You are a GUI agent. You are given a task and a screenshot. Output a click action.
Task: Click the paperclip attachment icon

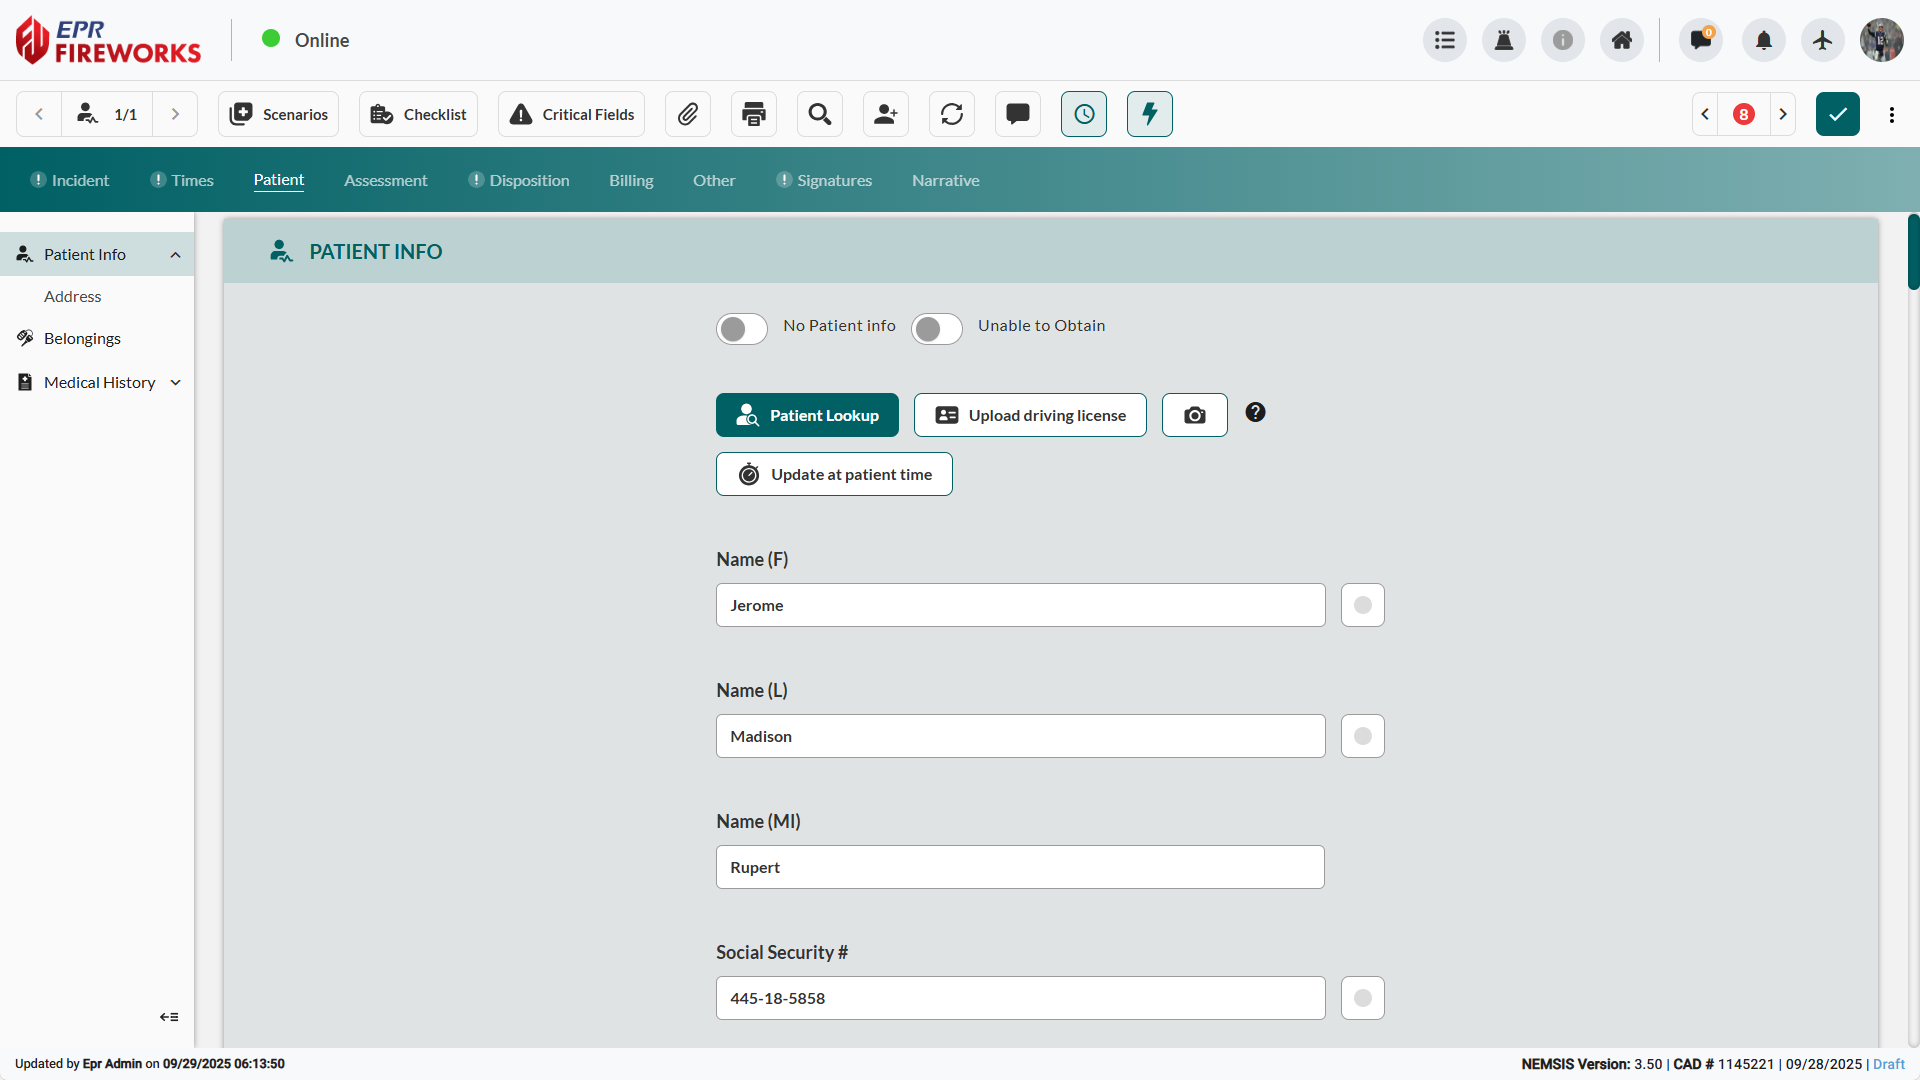688,114
